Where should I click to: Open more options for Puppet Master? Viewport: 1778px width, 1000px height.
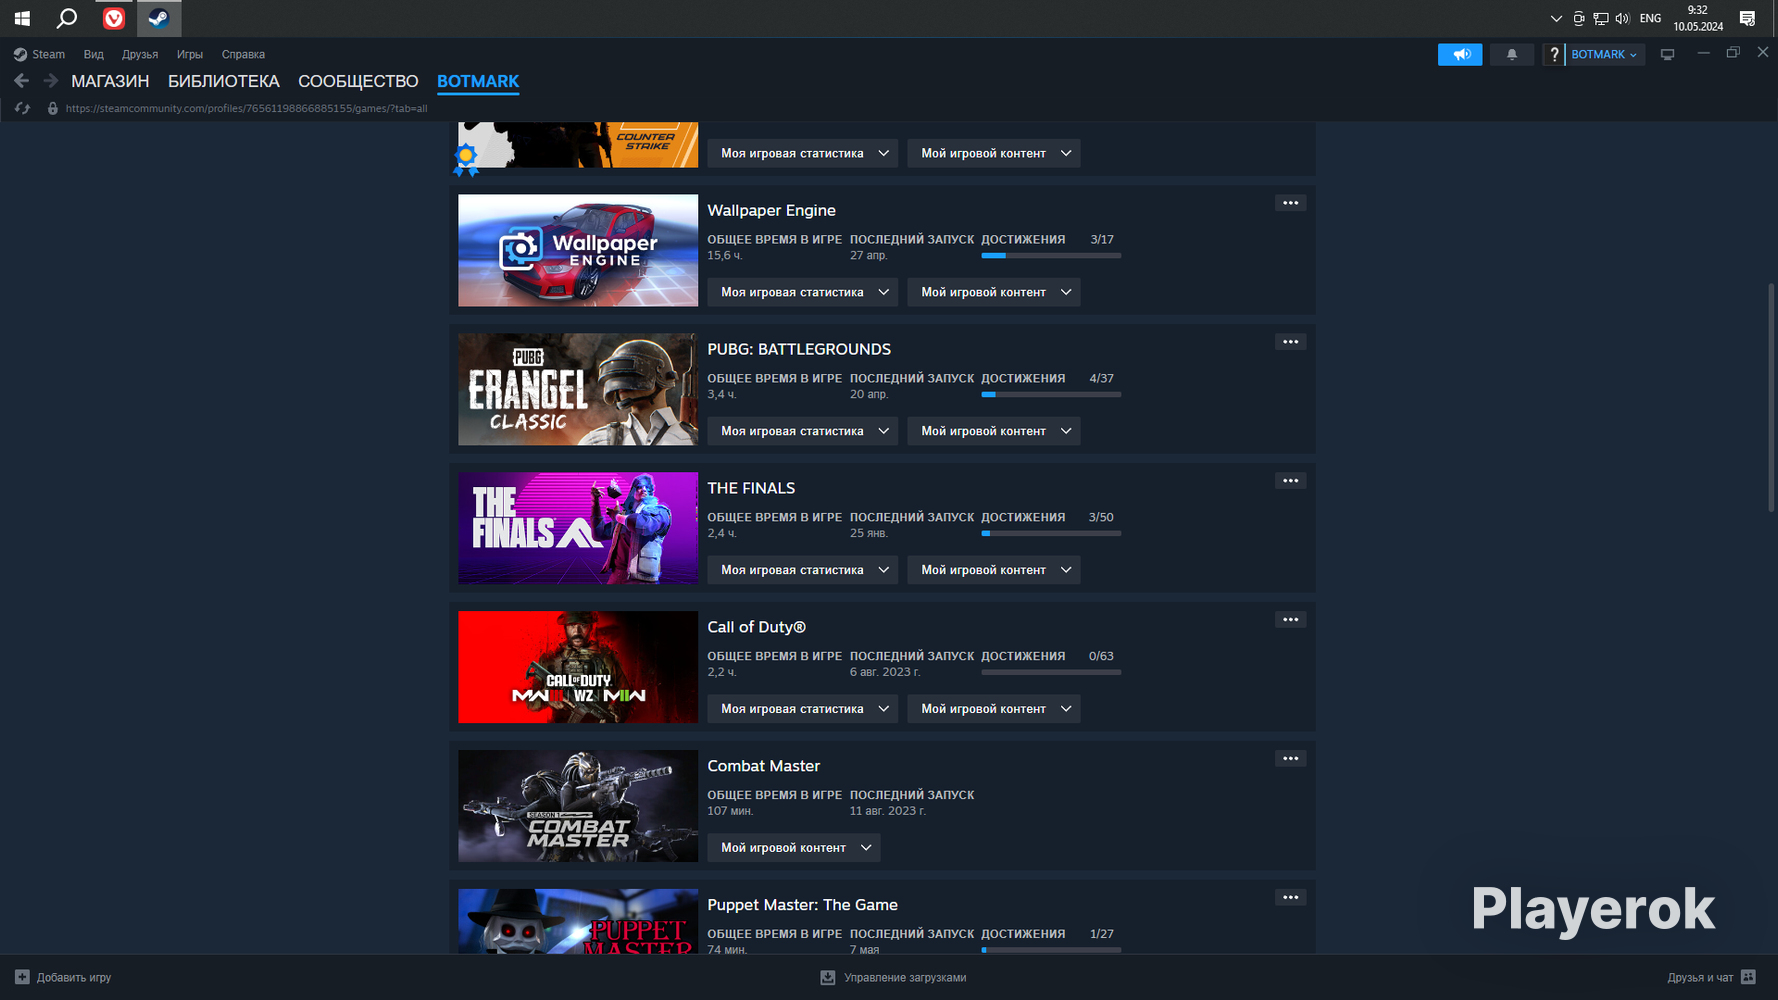pos(1291,898)
